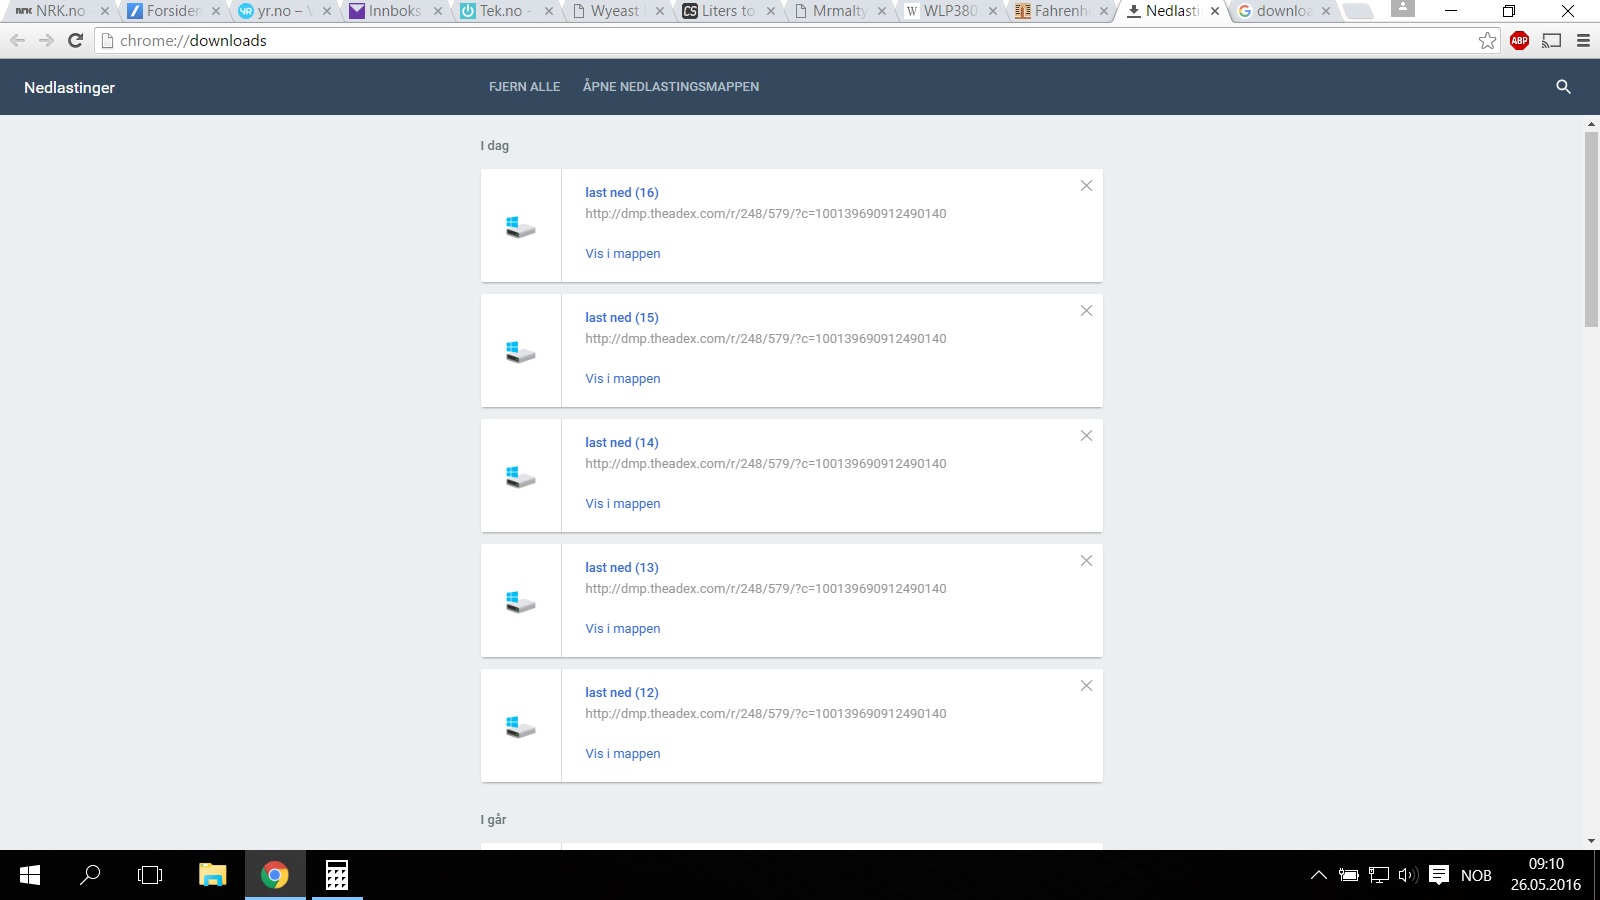Open the 'last ned (15)' file link
The height and width of the screenshot is (900, 1600).
(x=622, y=318)
